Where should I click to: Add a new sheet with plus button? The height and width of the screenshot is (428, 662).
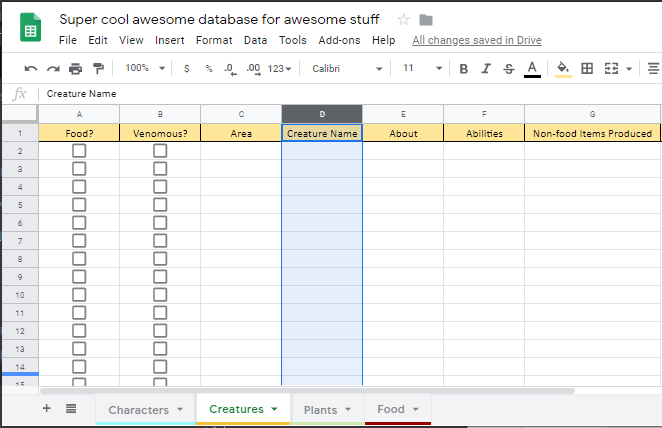coord(46,408)
